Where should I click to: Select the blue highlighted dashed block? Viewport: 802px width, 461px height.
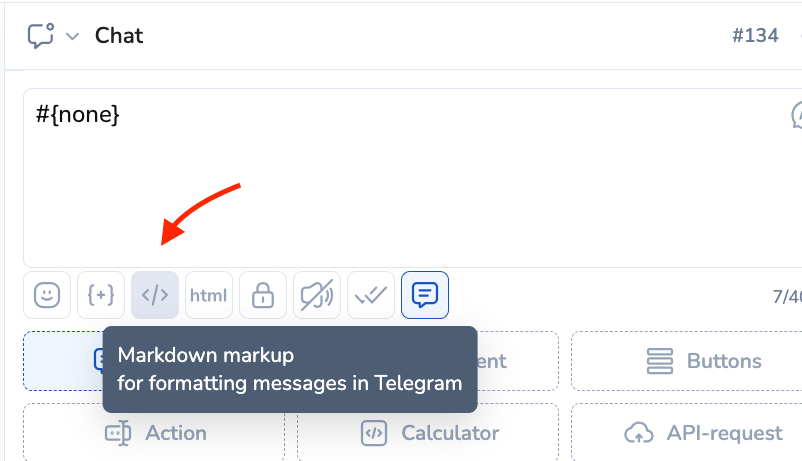pos(63,361)
